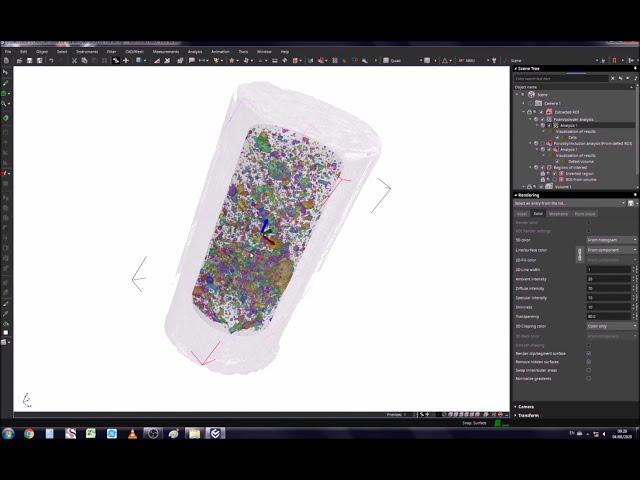Click the Cut scissors icon
Screen dimensions: 640x480
click(x=74, y=60)
